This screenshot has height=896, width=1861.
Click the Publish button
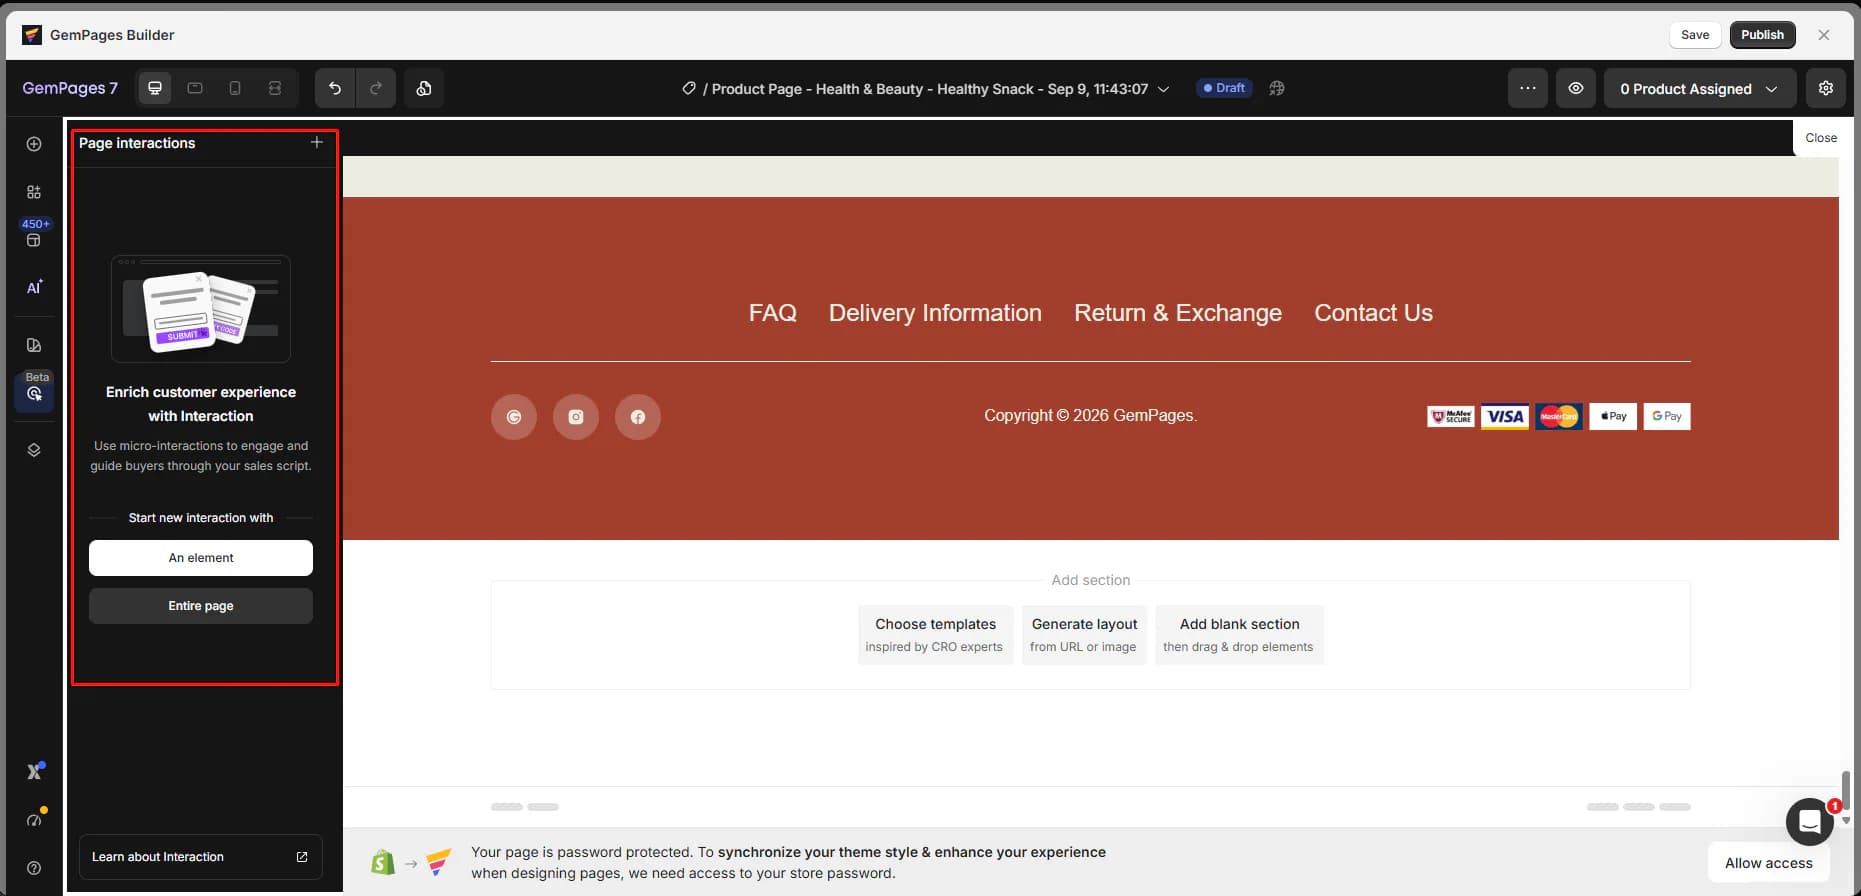click(x=1762, y=35)
